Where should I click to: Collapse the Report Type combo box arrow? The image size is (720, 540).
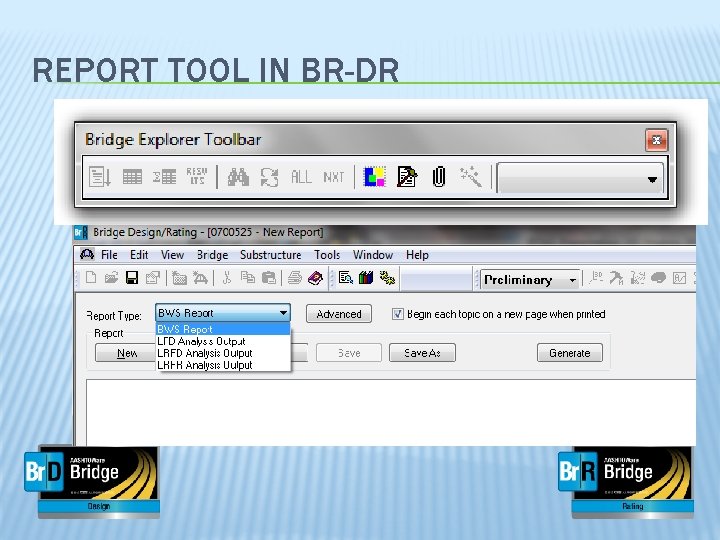click(x=283, y=313)
